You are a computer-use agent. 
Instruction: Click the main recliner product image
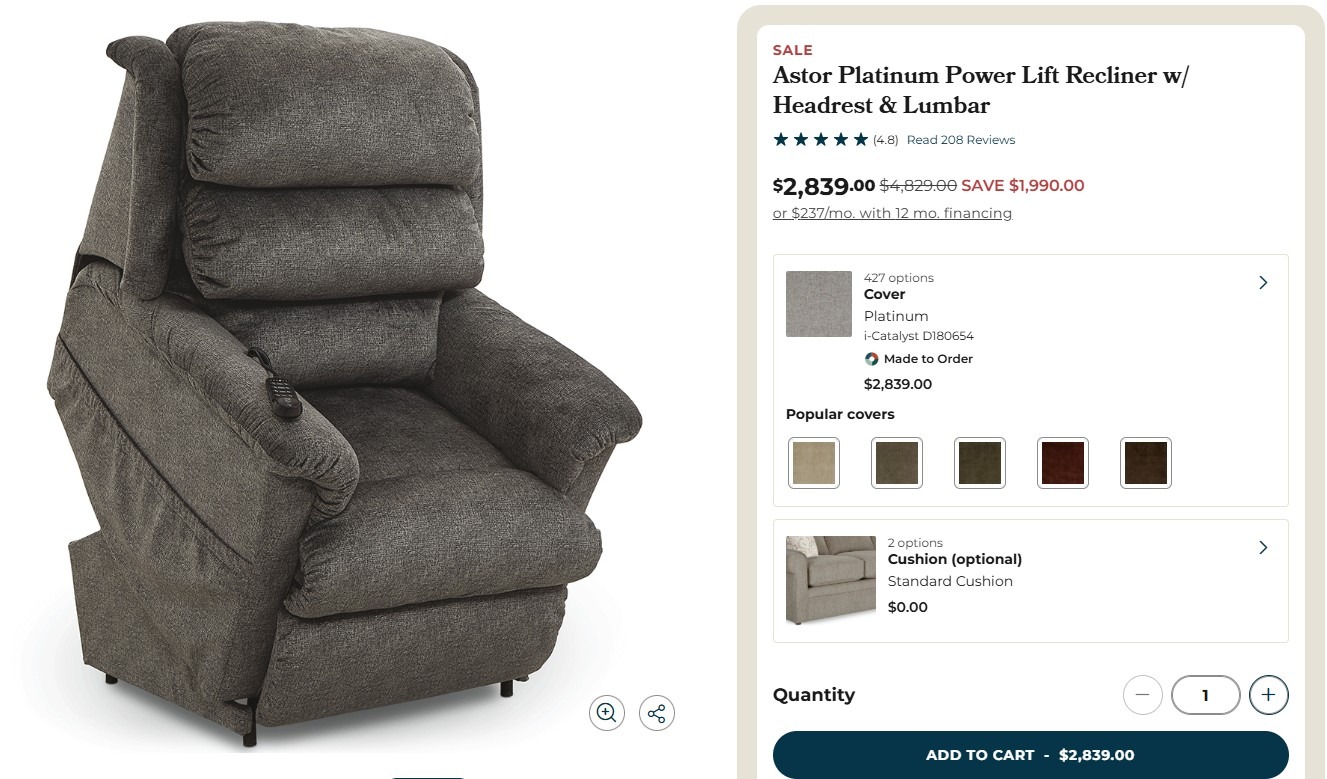(345, 385)
